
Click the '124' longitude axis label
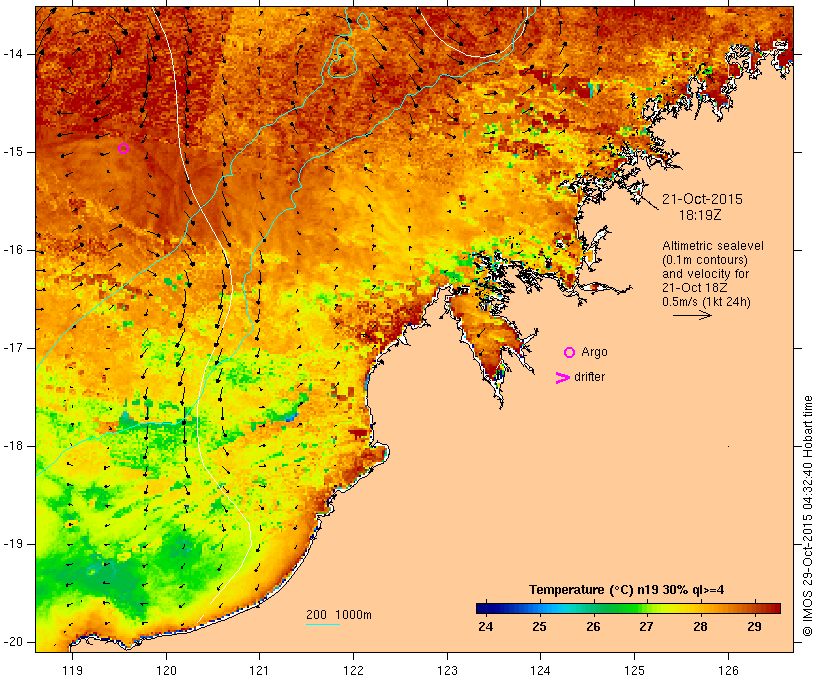[541, 670]
